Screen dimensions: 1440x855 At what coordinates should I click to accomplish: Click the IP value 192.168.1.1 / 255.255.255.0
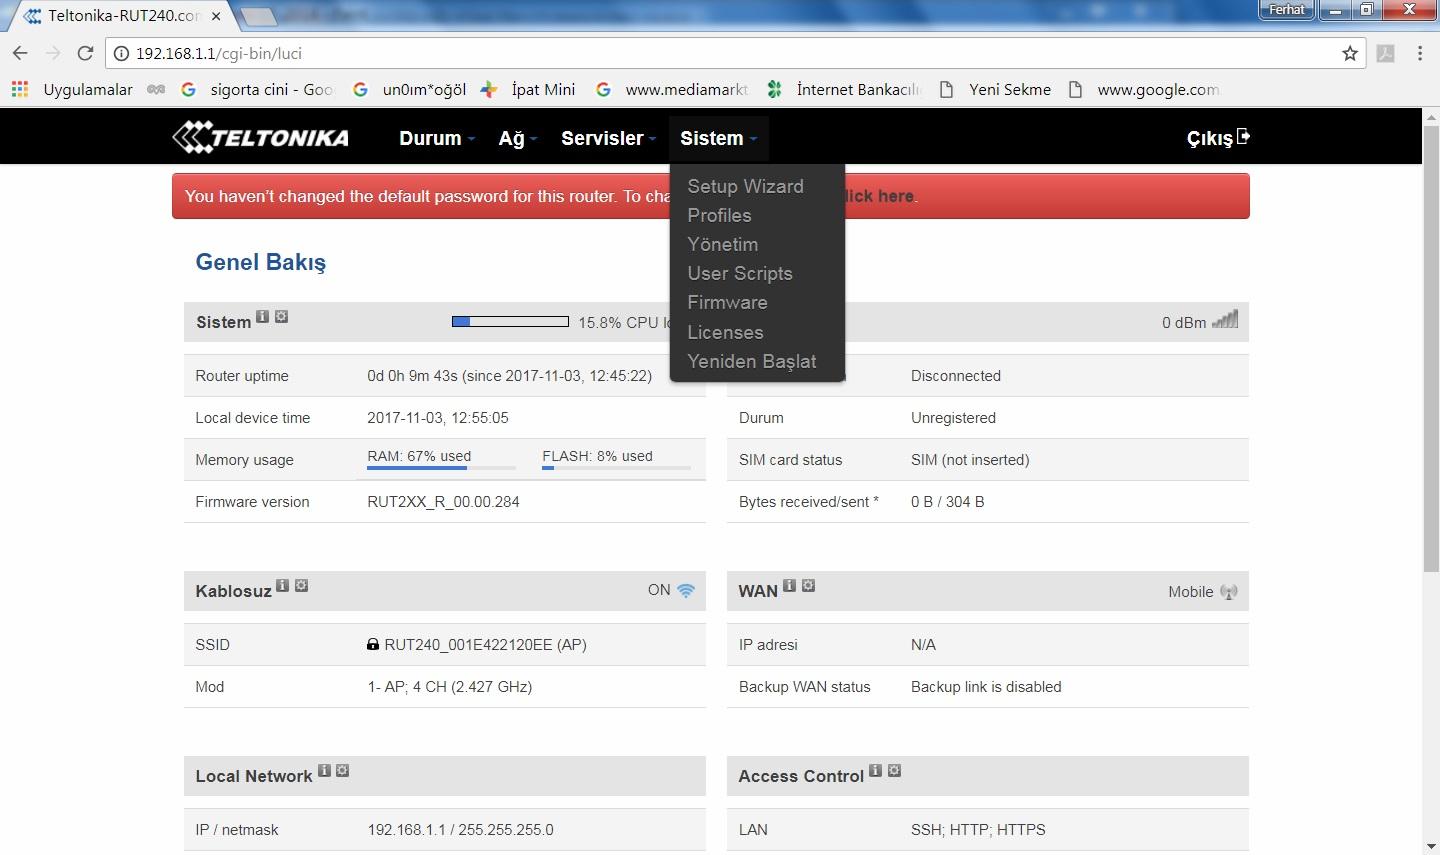(460, 830)
